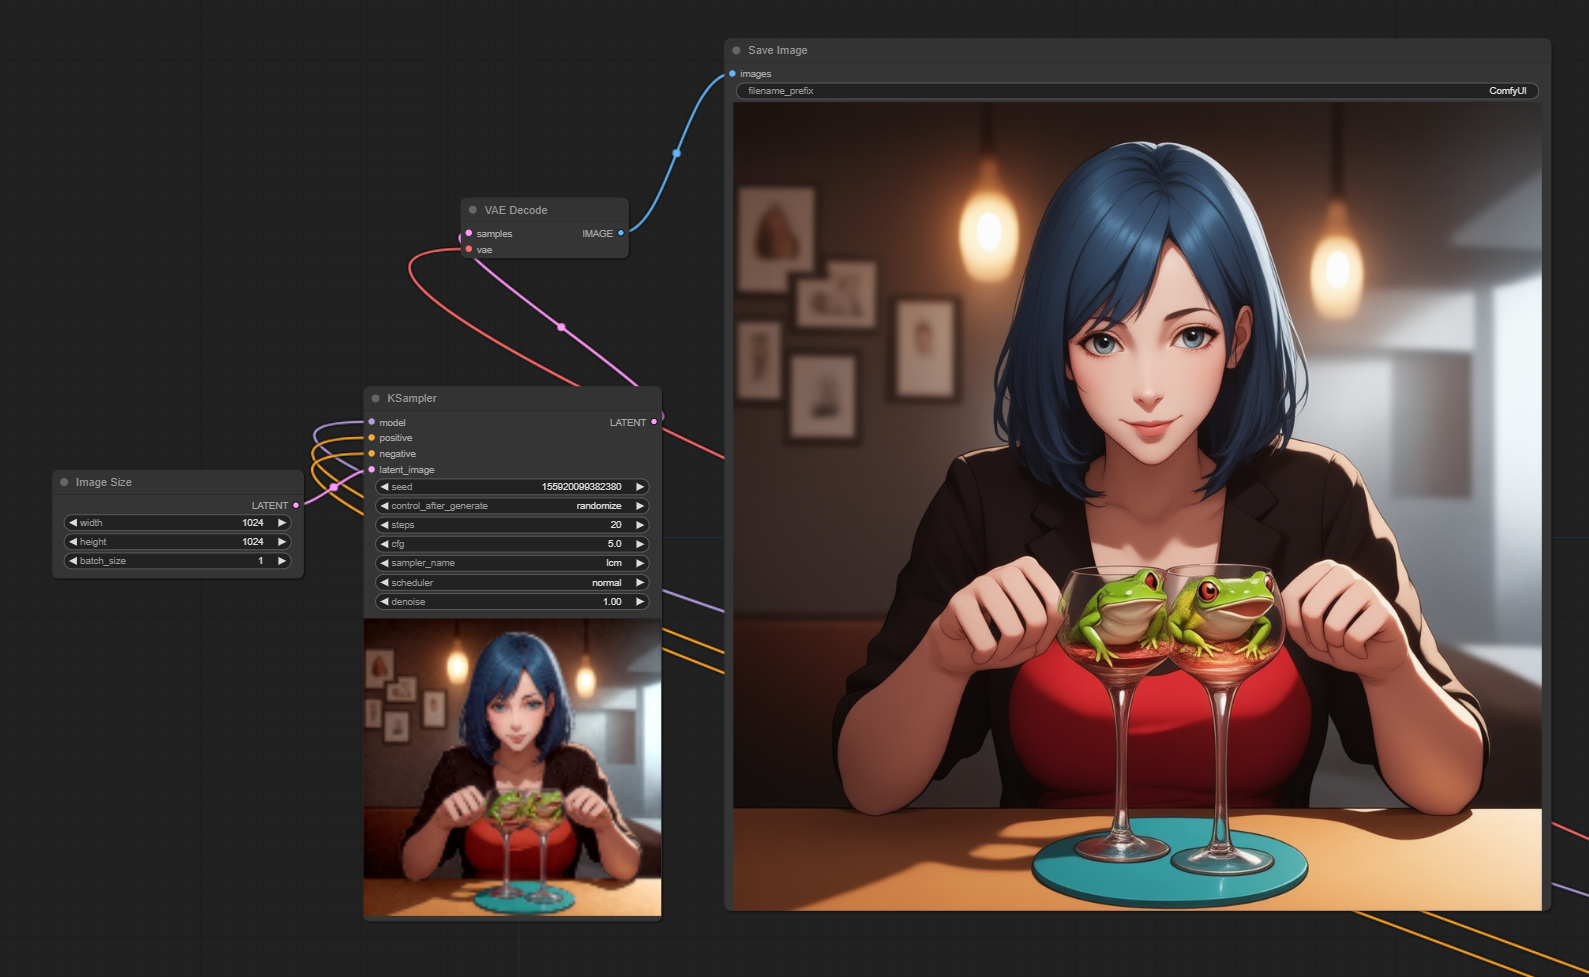Decrease the seed with its left arrow
1589x977 pixels.
[384, 487]
